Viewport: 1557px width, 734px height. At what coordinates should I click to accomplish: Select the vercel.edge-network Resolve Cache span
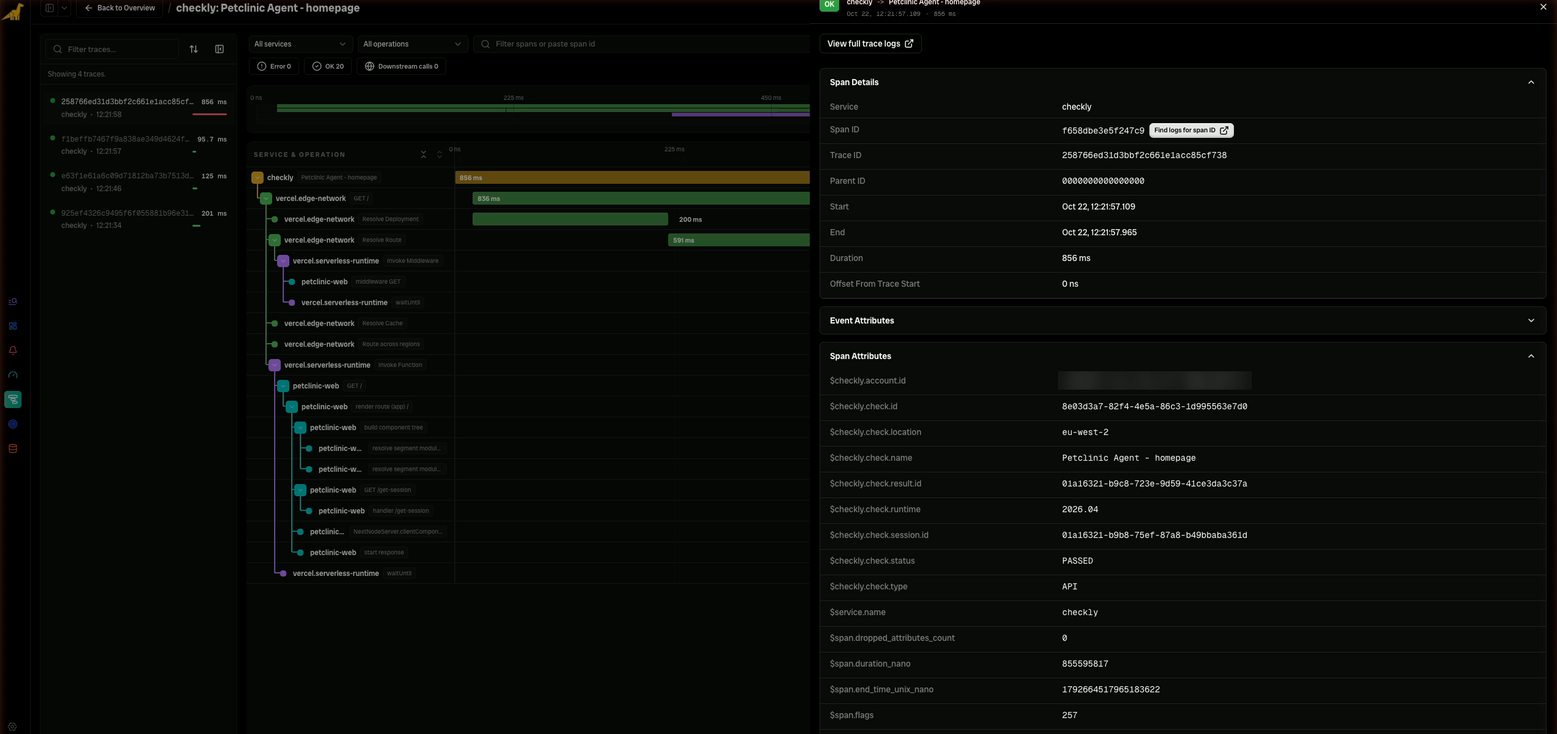click(350, 323)
